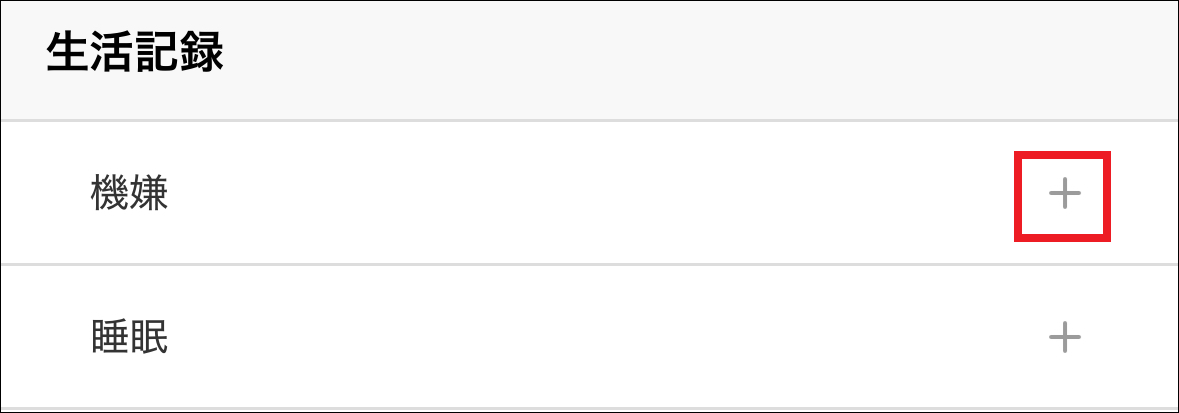Screen dimensions: 1179x413
Task: Click the plus icon beside 機嫌
Action: (1064, 194)
